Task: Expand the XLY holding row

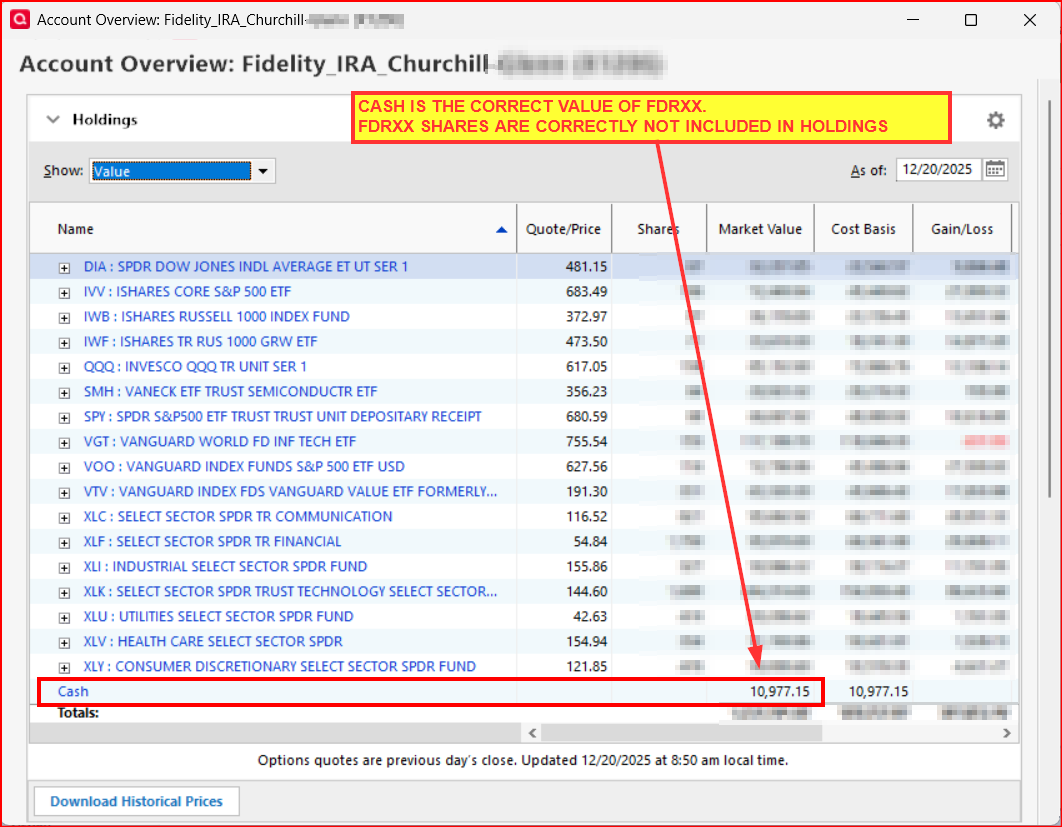Action: point(64,669)
